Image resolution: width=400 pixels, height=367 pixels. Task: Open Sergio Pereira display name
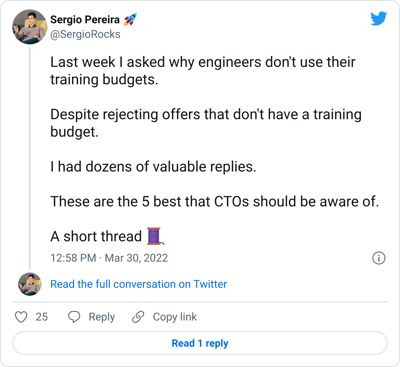(85, 20)
